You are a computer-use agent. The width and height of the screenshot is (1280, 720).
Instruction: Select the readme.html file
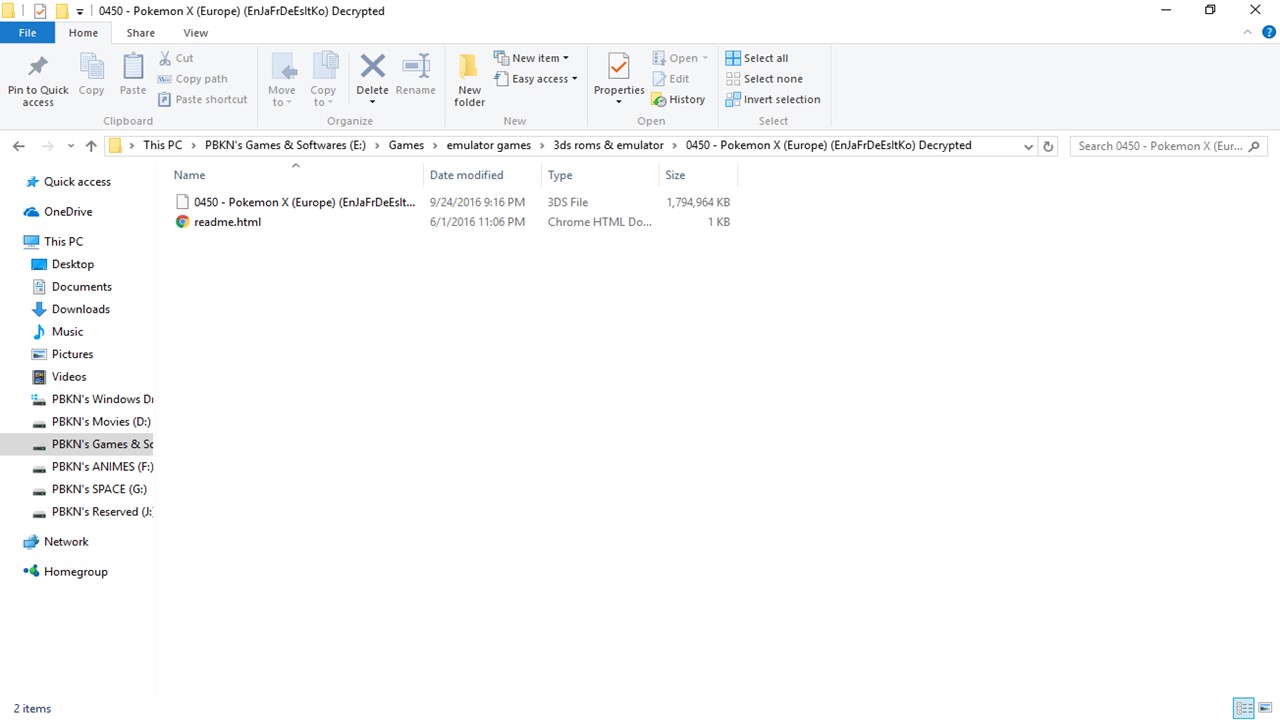pyautogui.click(x=227, y=222)
